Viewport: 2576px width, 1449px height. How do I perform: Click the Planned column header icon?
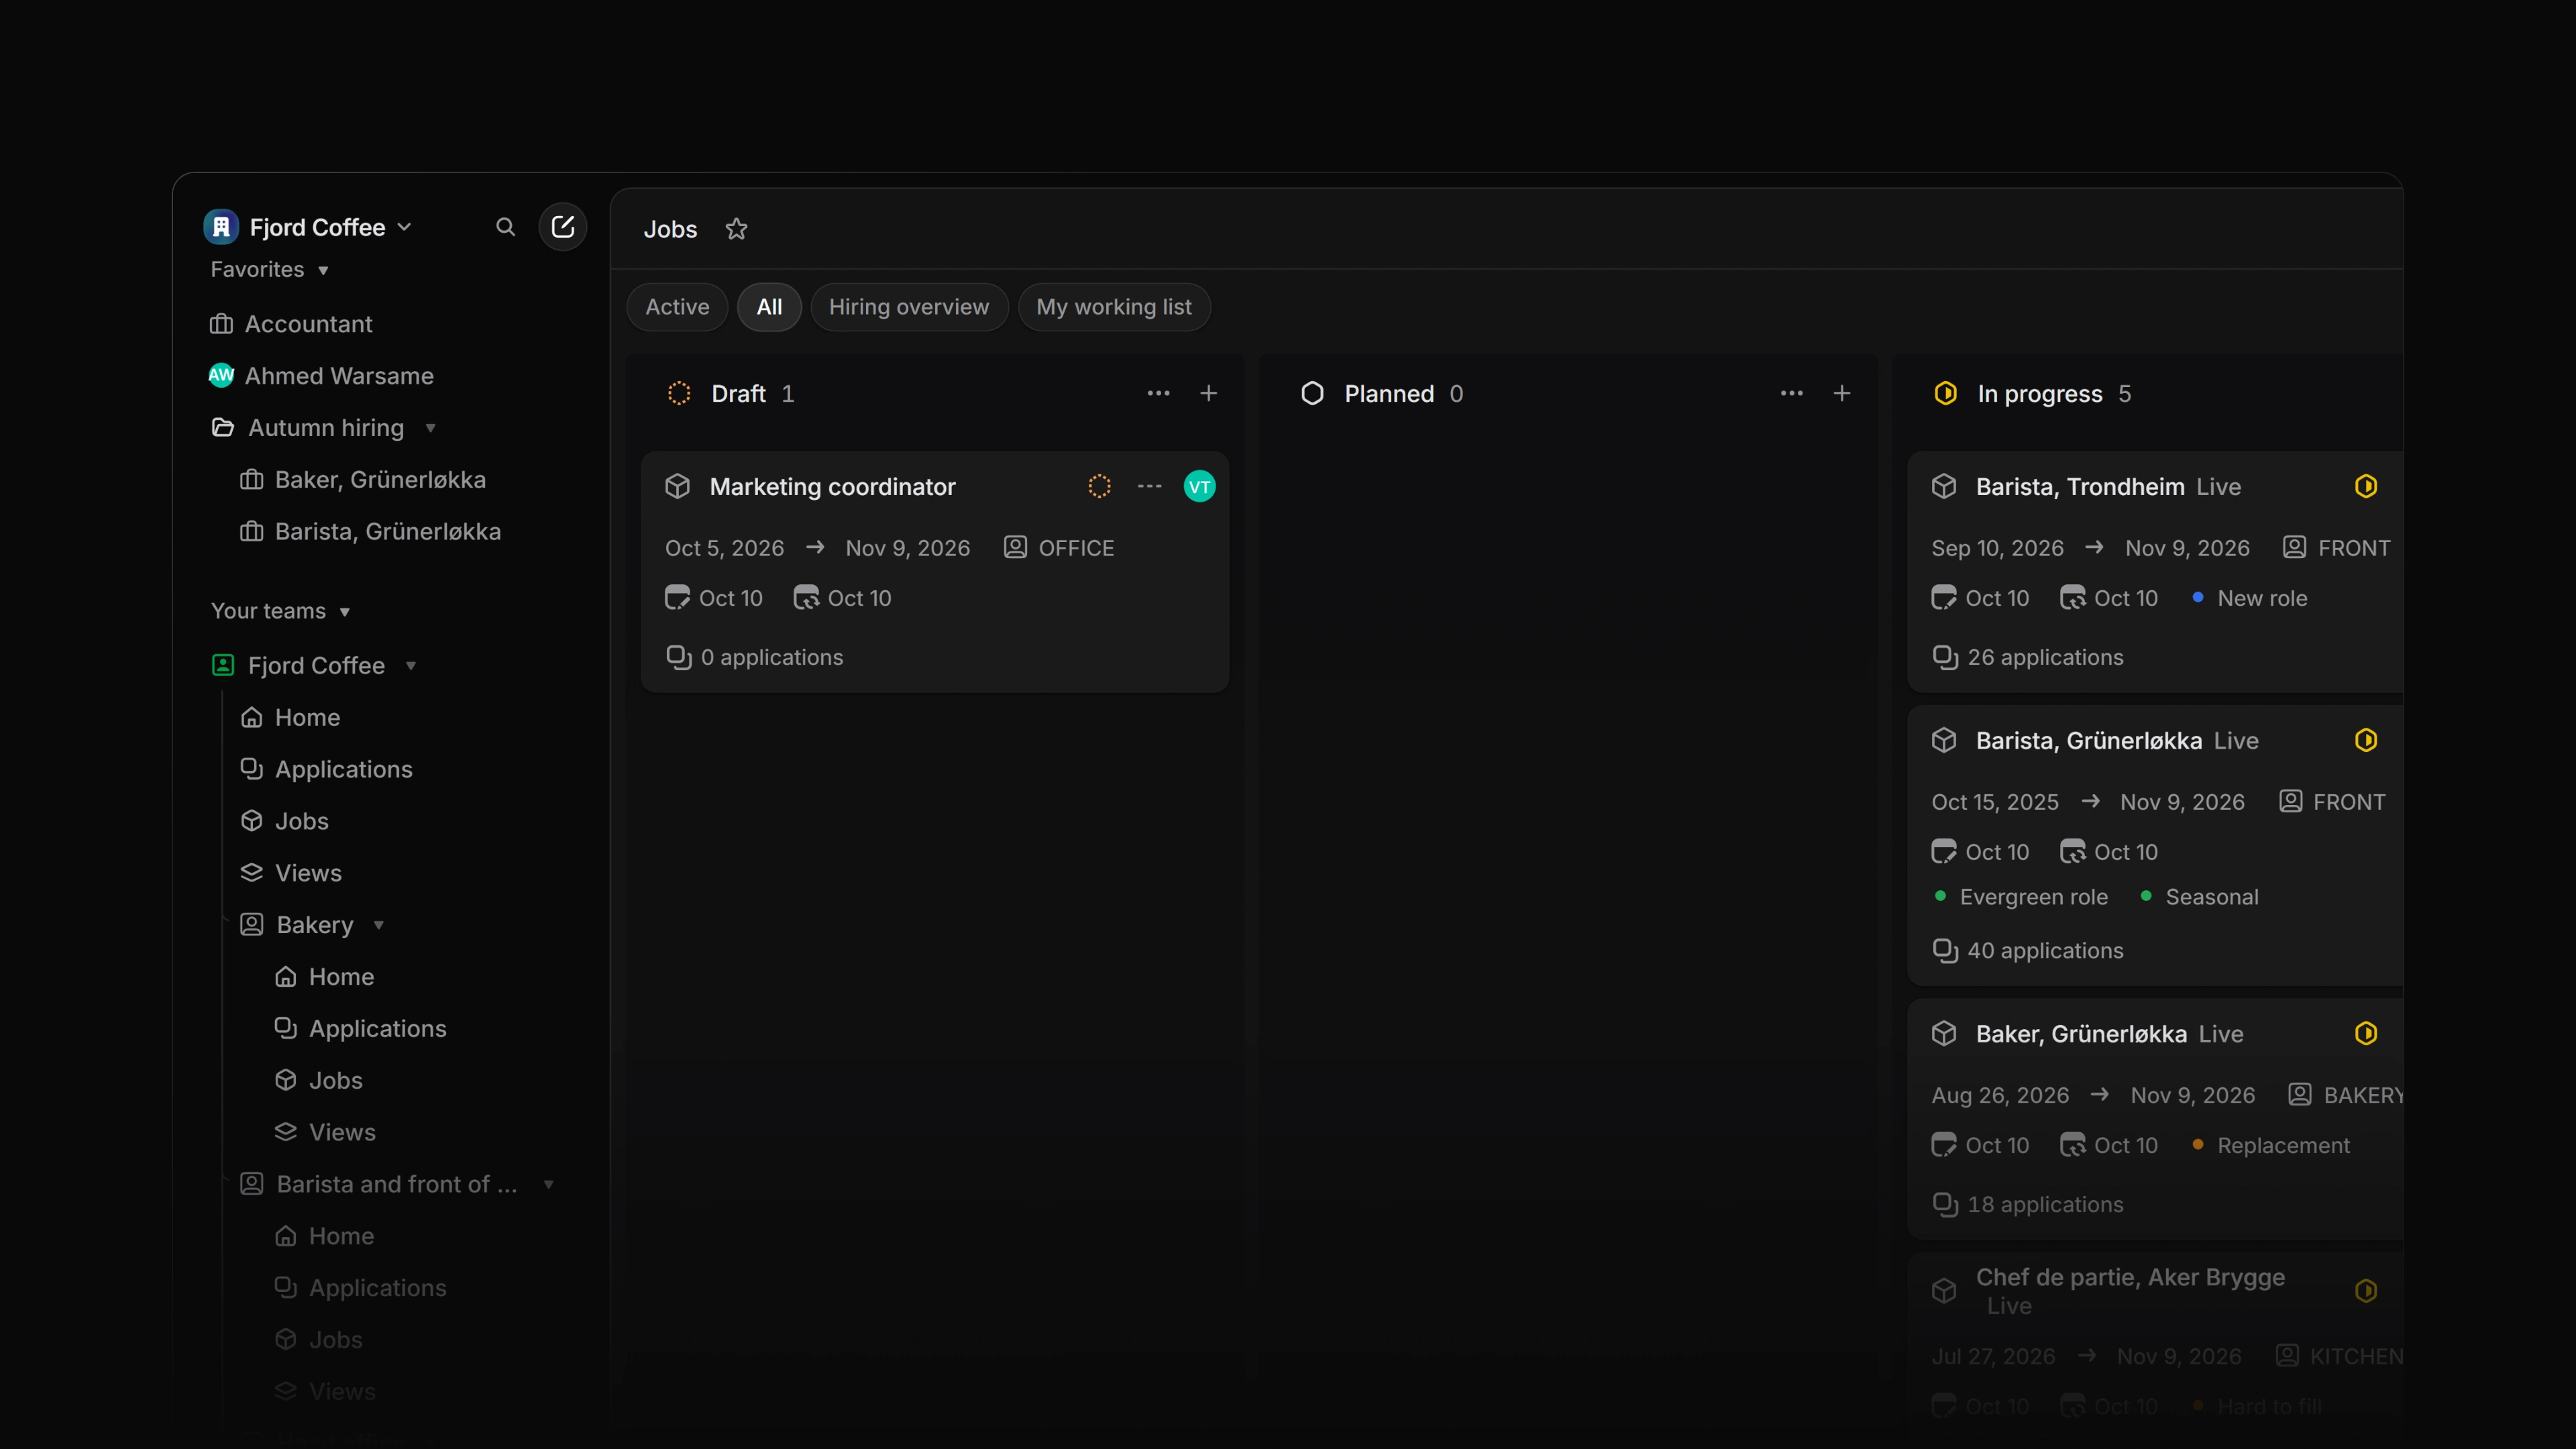[1312, 394]
